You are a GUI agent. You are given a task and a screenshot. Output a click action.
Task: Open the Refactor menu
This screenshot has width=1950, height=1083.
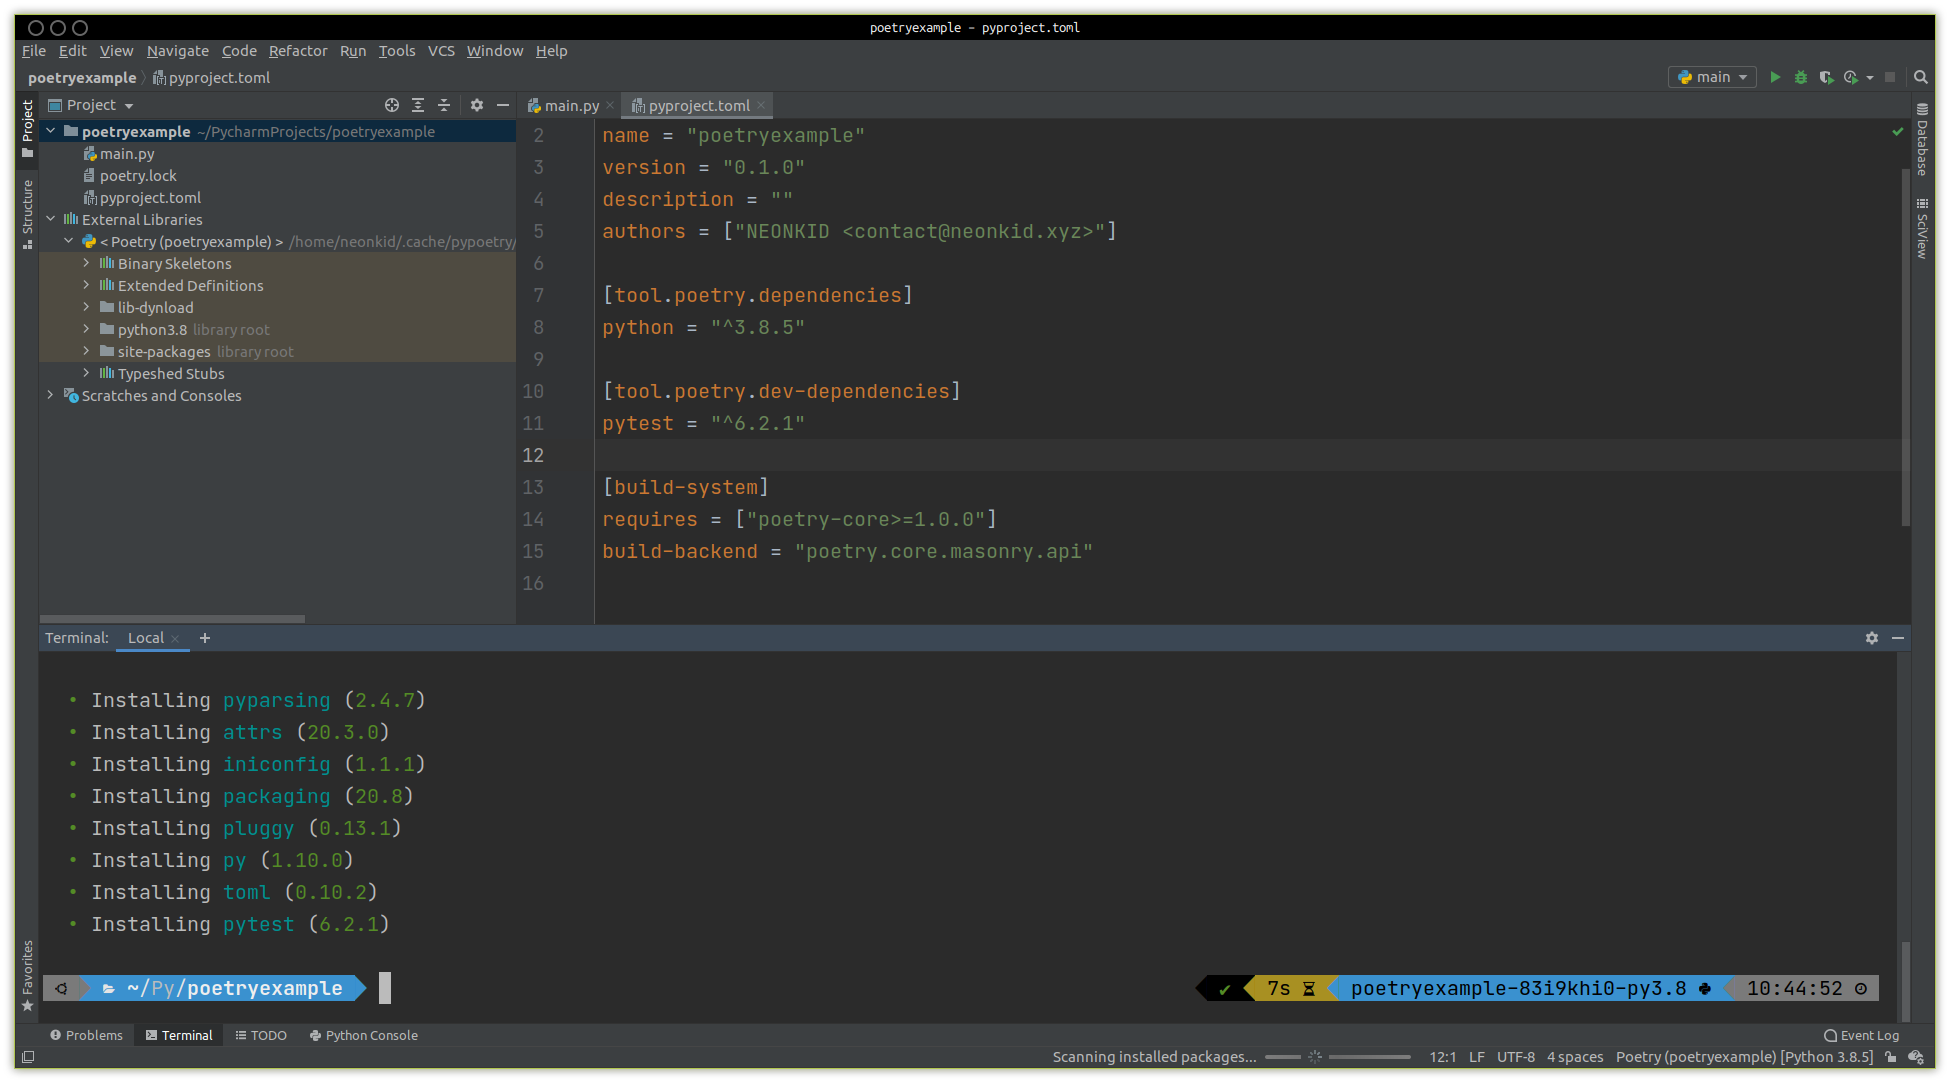click(x=297, y=51)
